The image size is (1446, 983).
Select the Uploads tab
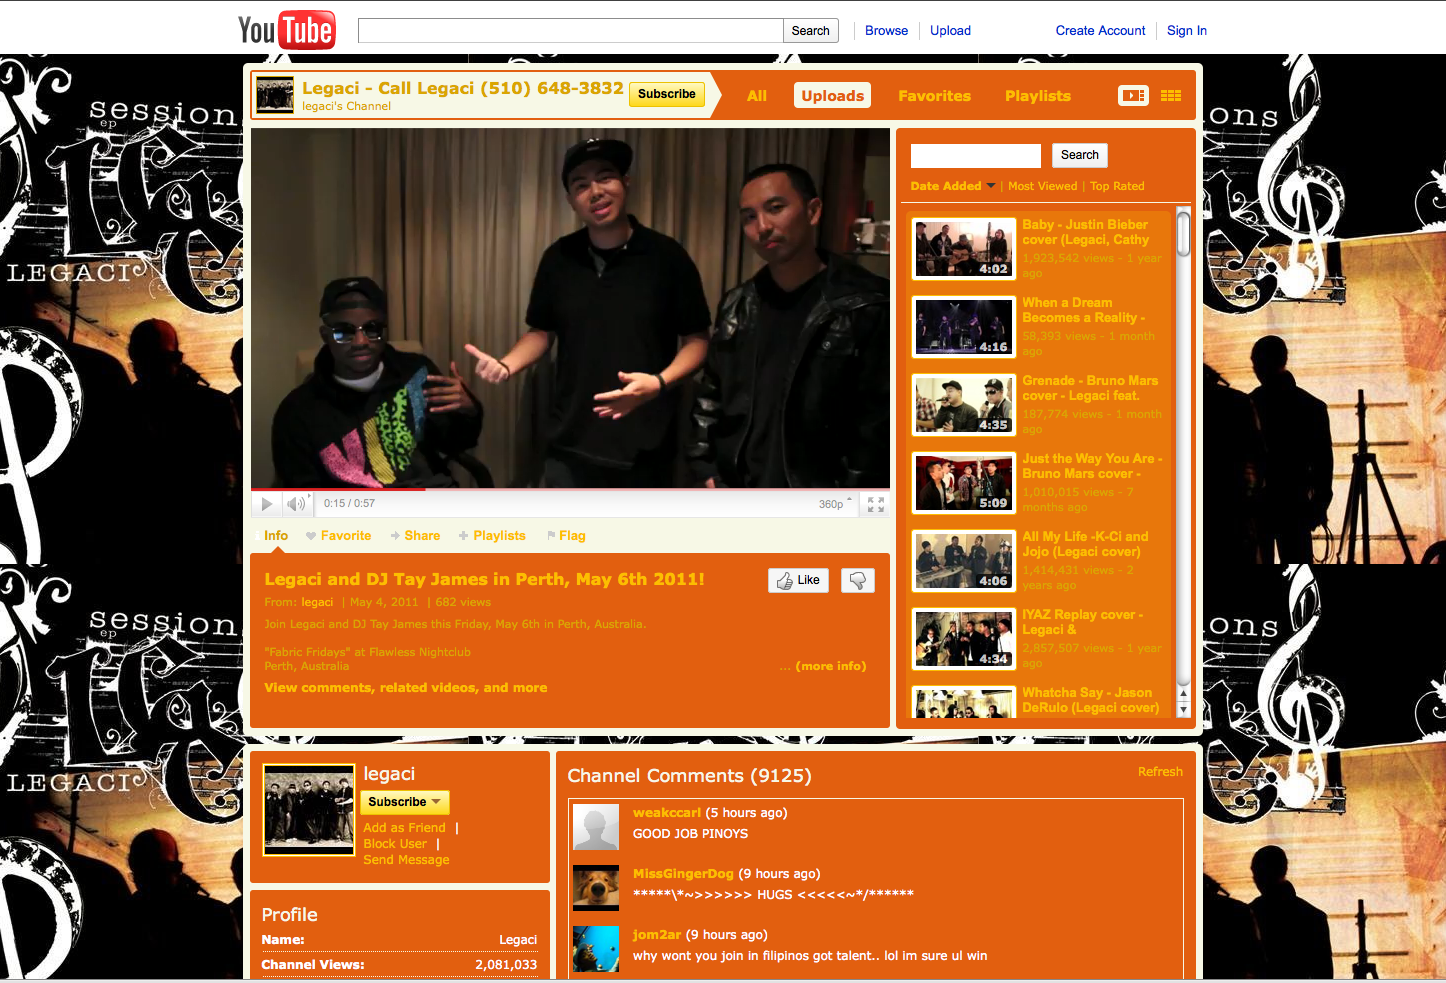click(832, 96)
